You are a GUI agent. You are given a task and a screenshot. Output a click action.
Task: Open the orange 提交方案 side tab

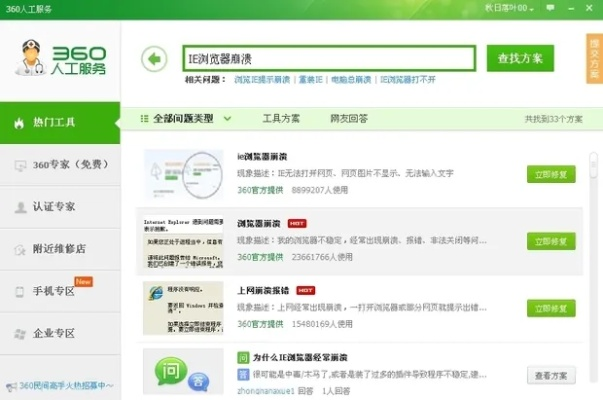[x=594, y=58]
